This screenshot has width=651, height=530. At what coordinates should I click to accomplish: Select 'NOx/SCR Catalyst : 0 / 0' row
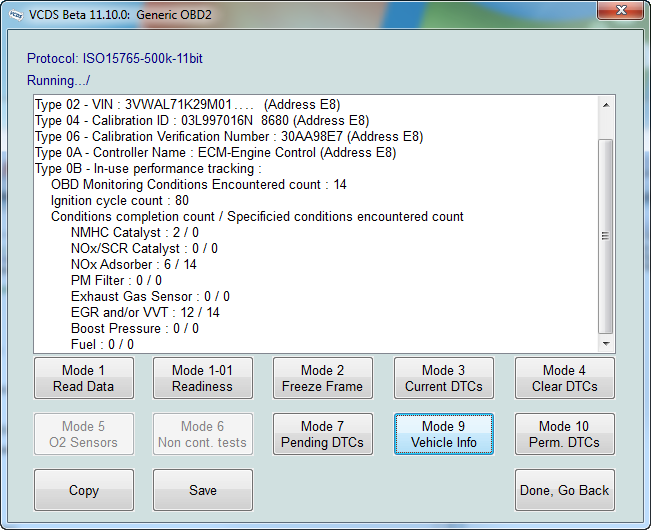[144, 248]
